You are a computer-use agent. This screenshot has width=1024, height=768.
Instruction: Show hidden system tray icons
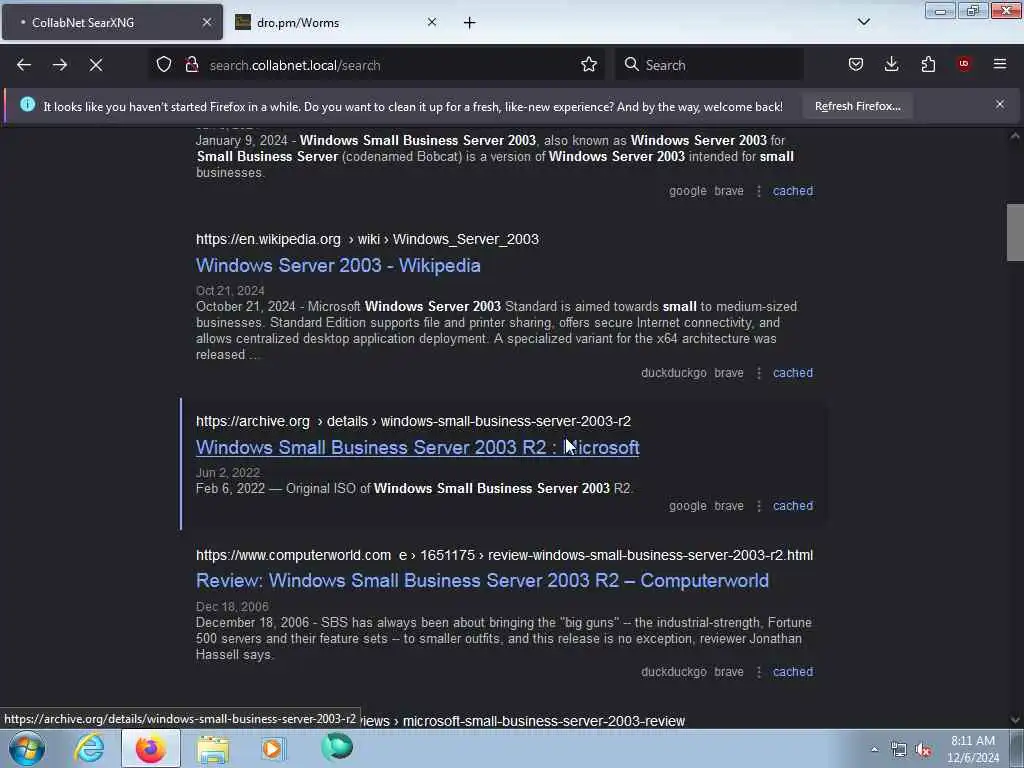tap(874, 750)
